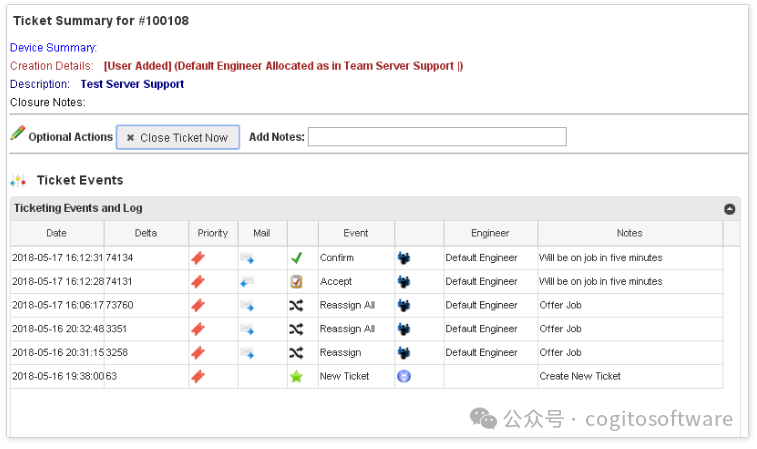Click the incoming mail icon in the Accept row

(247, 281)
